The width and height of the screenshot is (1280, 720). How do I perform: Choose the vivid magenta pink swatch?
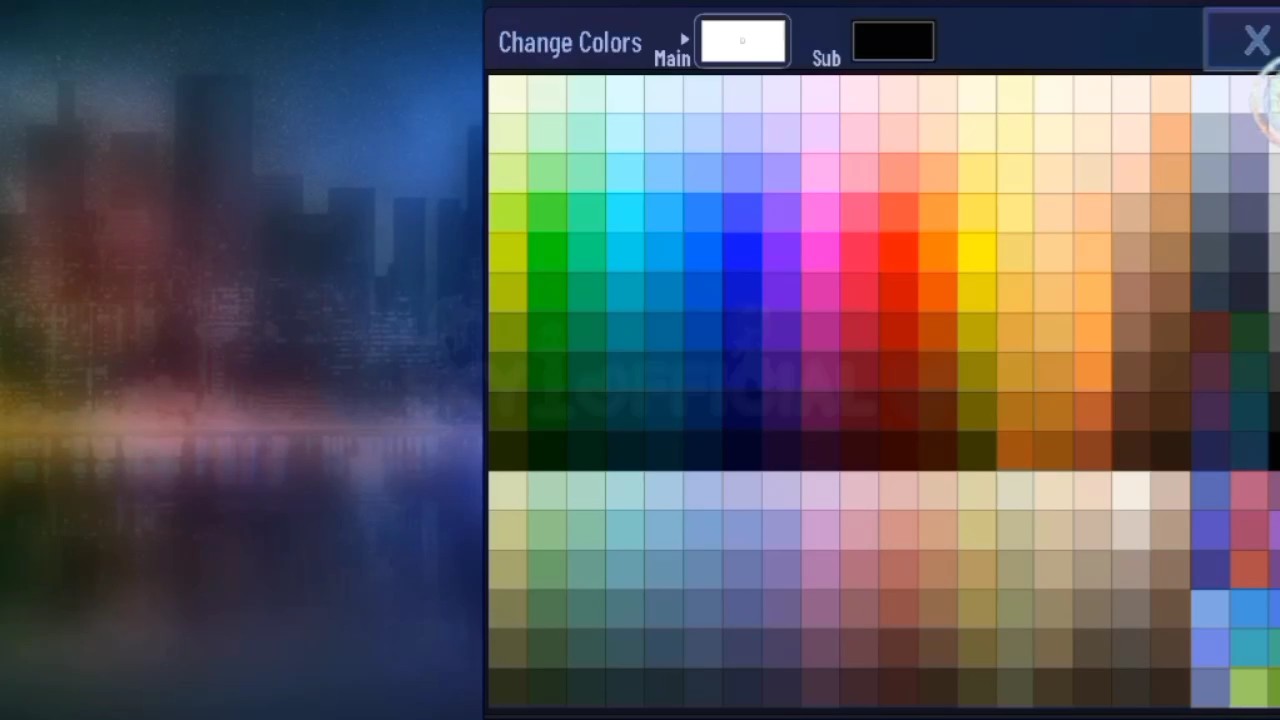820,252
